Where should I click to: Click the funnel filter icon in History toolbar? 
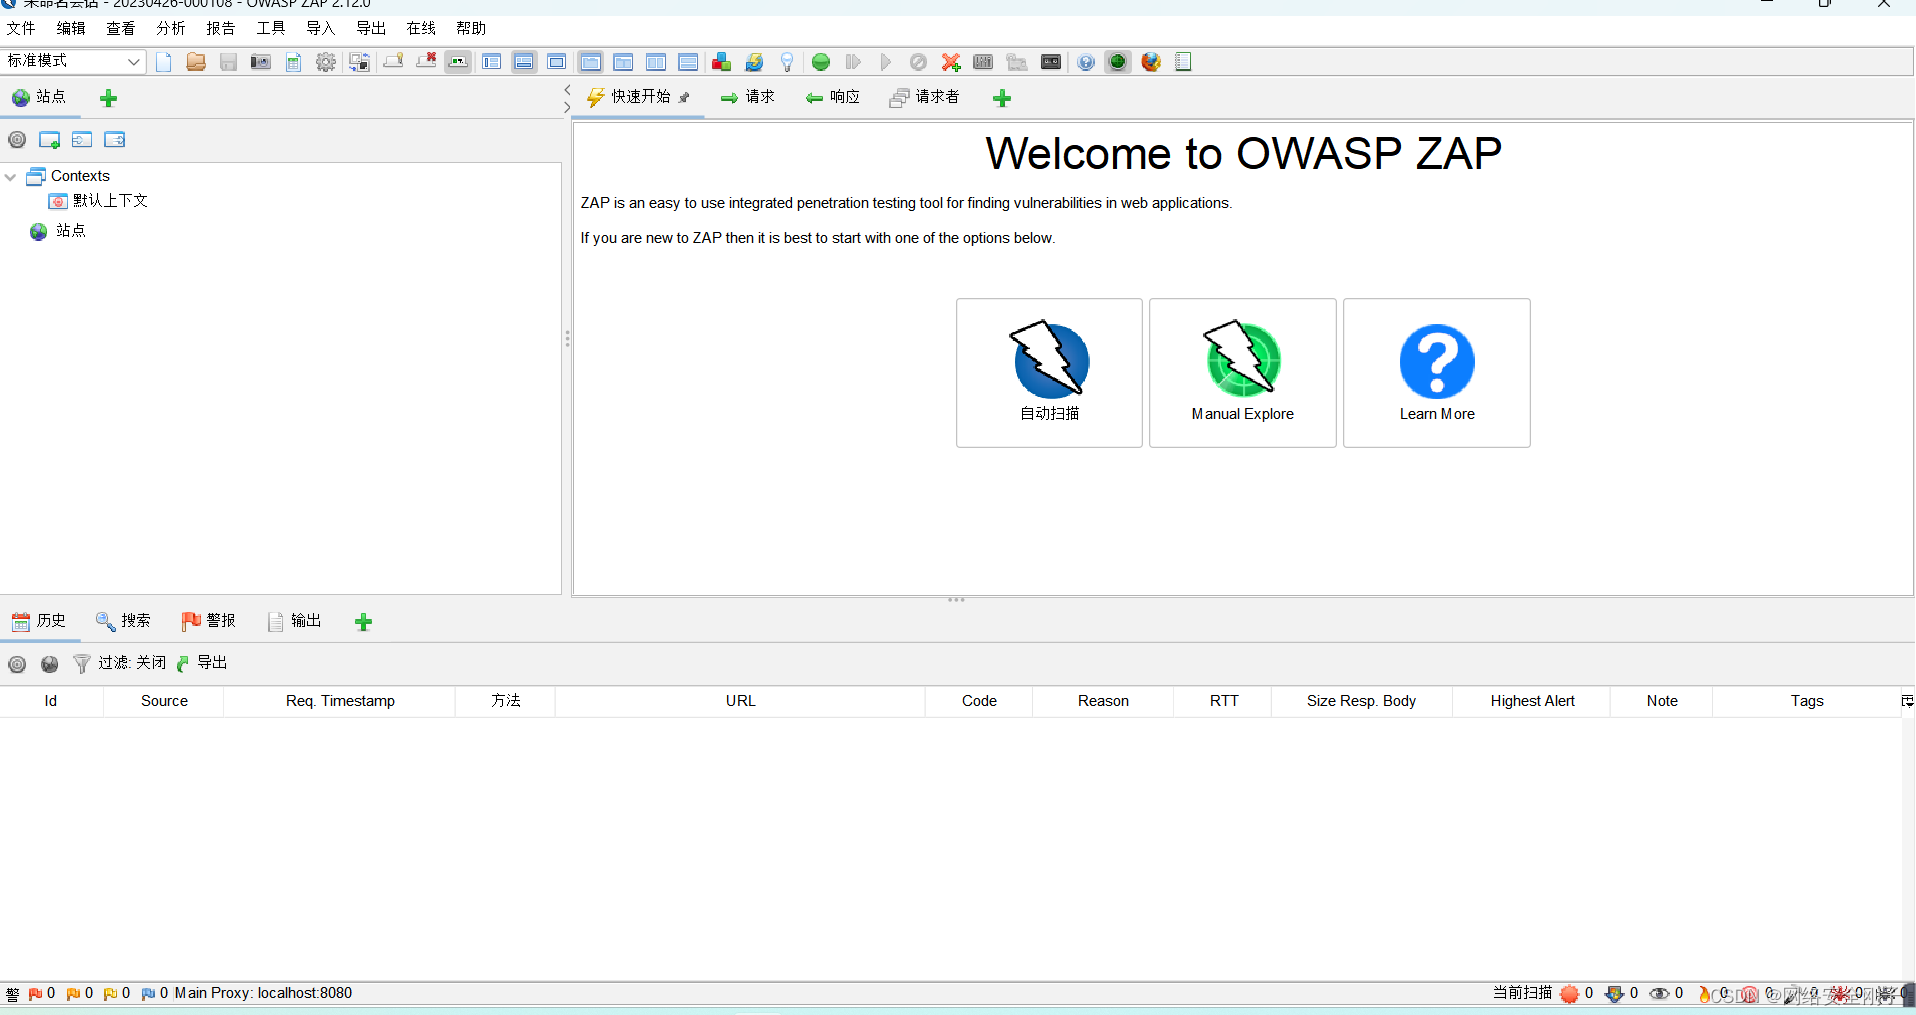82,664
